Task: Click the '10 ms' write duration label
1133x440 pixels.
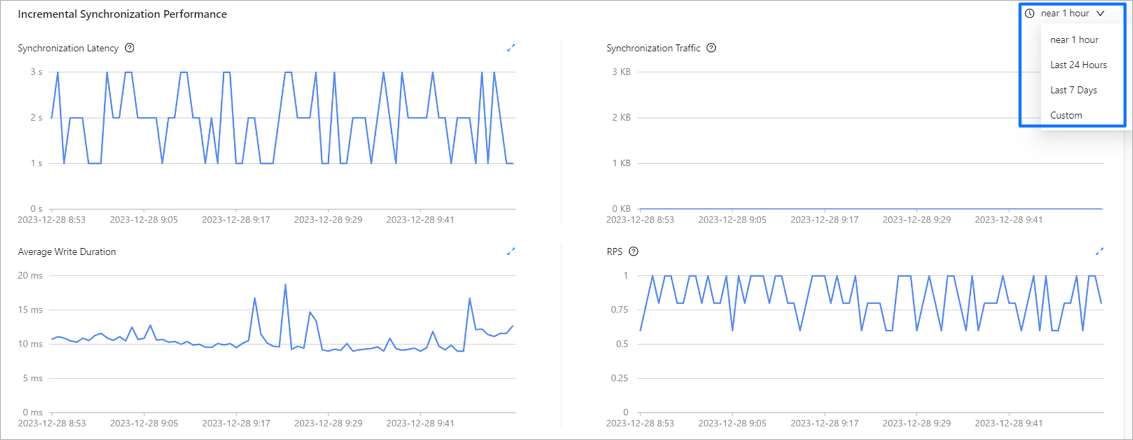Action: pos(30,344)
